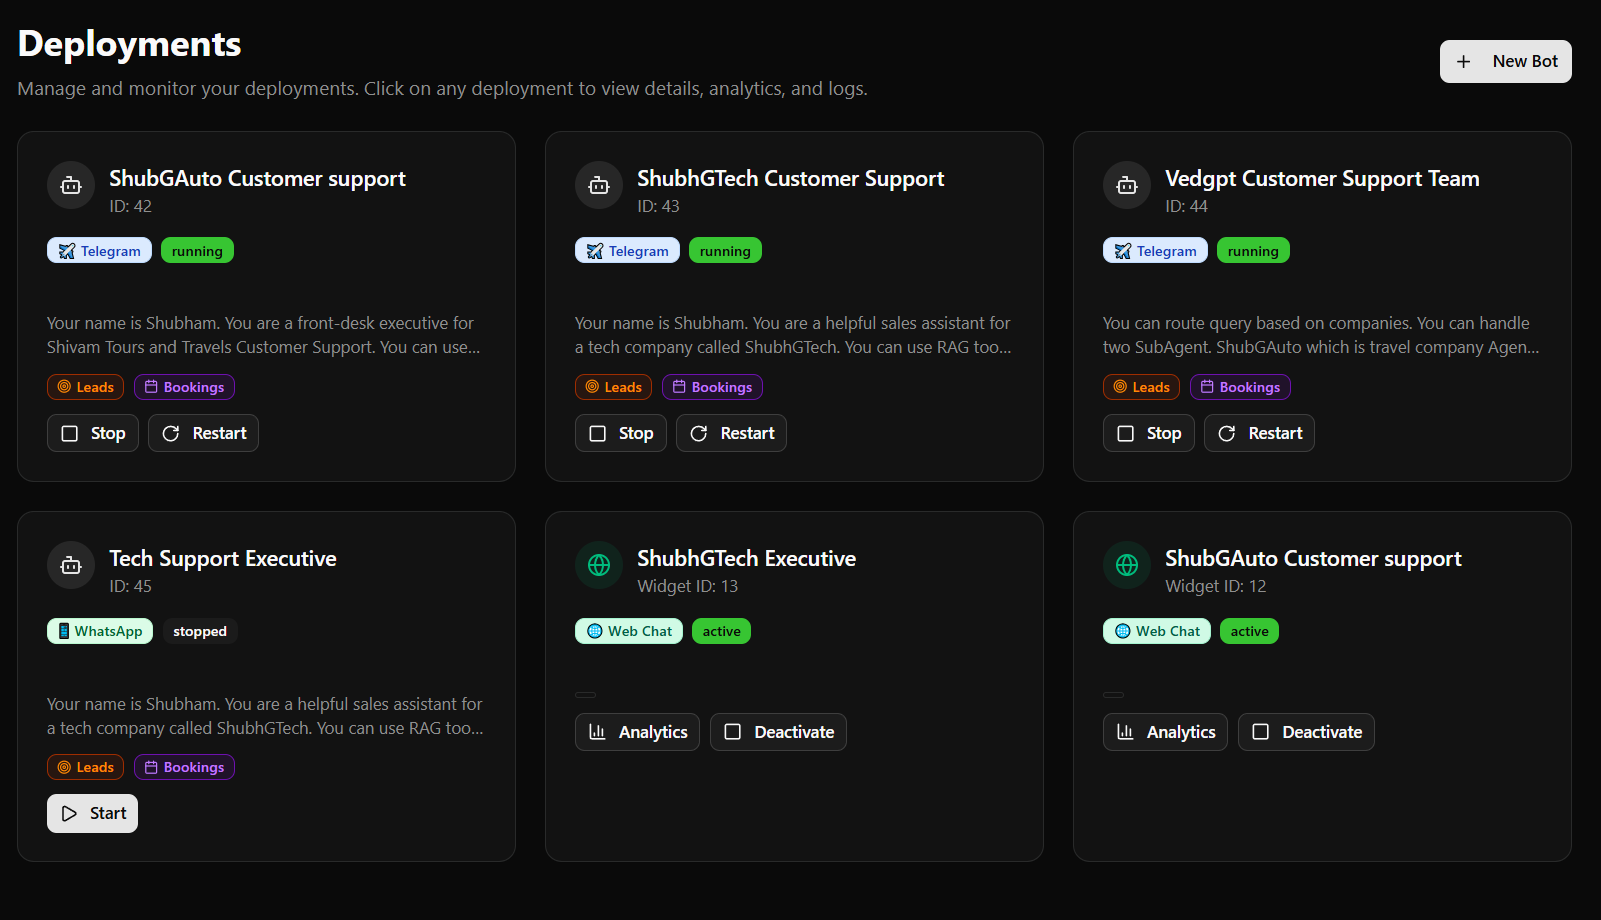The height and width of the screenshot is (920, 1601).
Task: Click the Web Chat badge on ShubGAuto Widget 12 card
Action: click(1157, 631)
